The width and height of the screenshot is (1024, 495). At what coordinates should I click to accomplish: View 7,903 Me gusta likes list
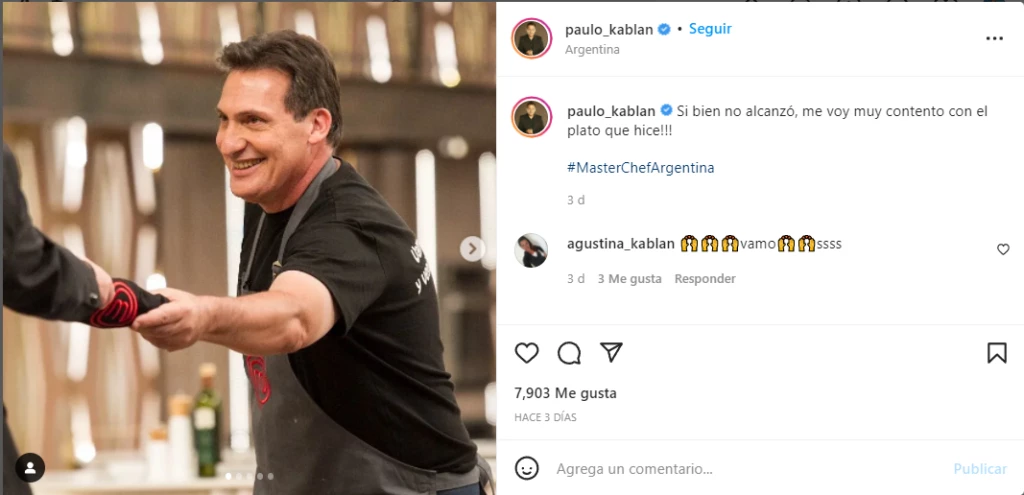click(x=566, y=393)
